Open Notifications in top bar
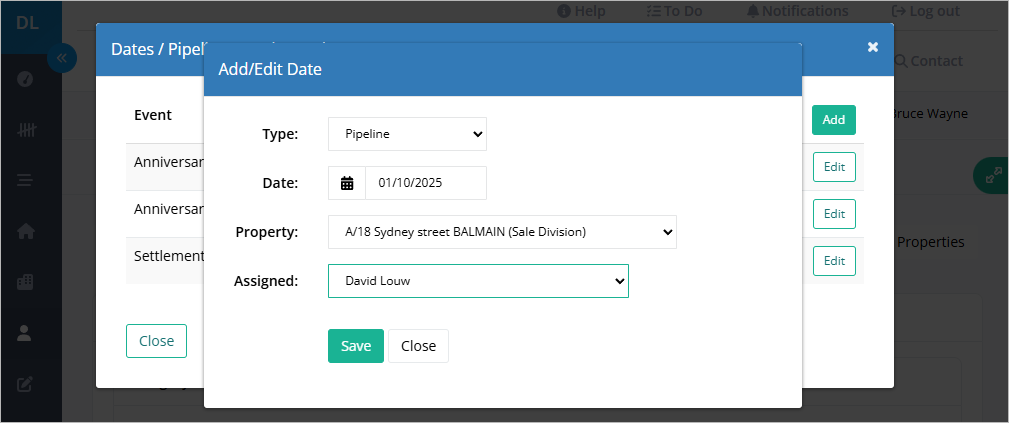The image size is (1009, 423). [797, 11]
